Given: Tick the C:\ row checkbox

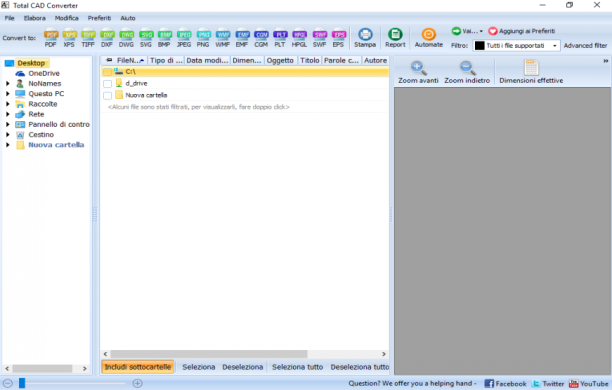Looking at the screenshot, I should click(x=107, y=72).
